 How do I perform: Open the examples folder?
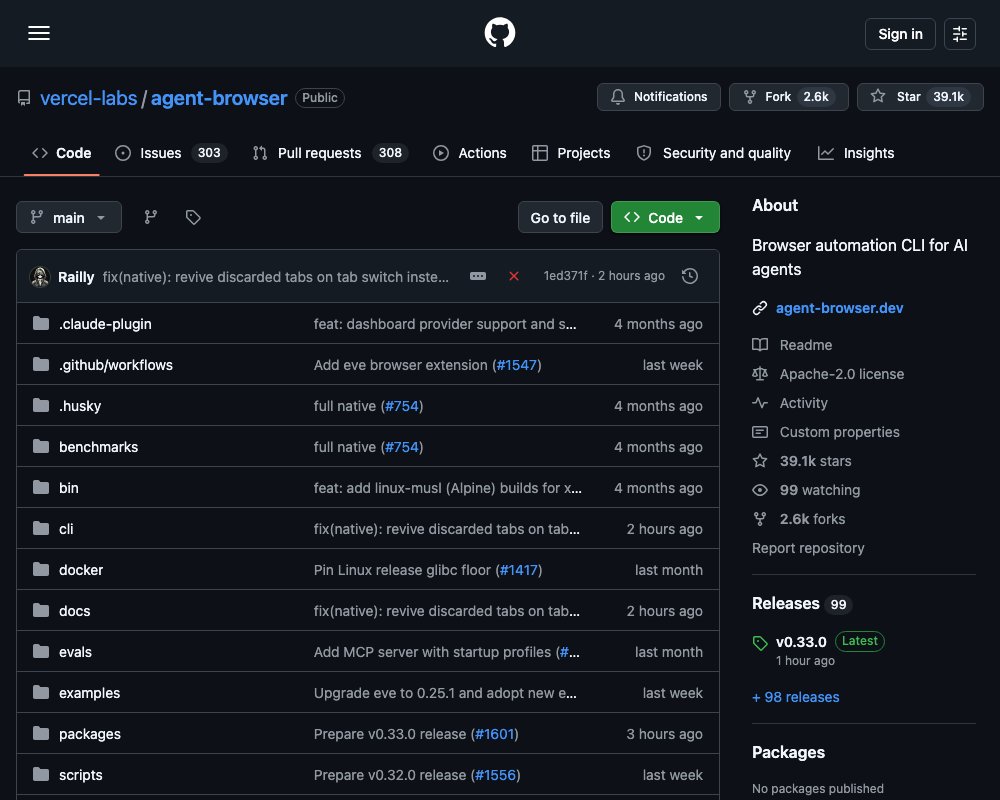coord(89,693)
